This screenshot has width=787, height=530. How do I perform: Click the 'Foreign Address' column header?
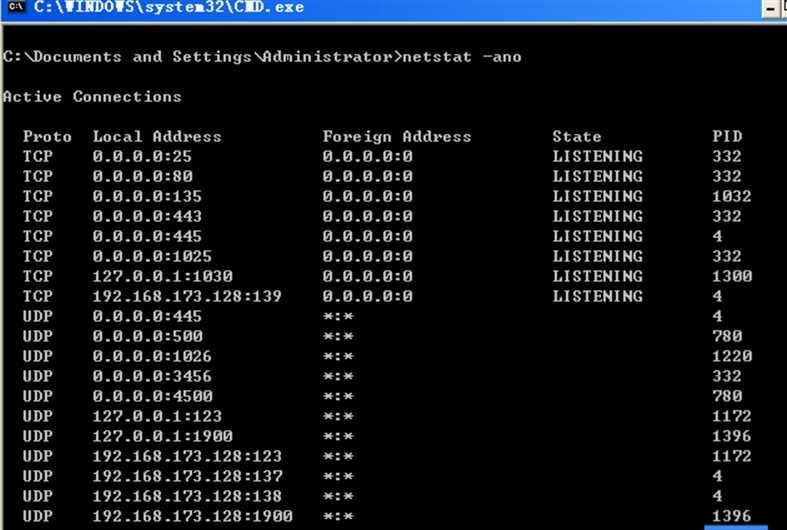pos(397,137)
